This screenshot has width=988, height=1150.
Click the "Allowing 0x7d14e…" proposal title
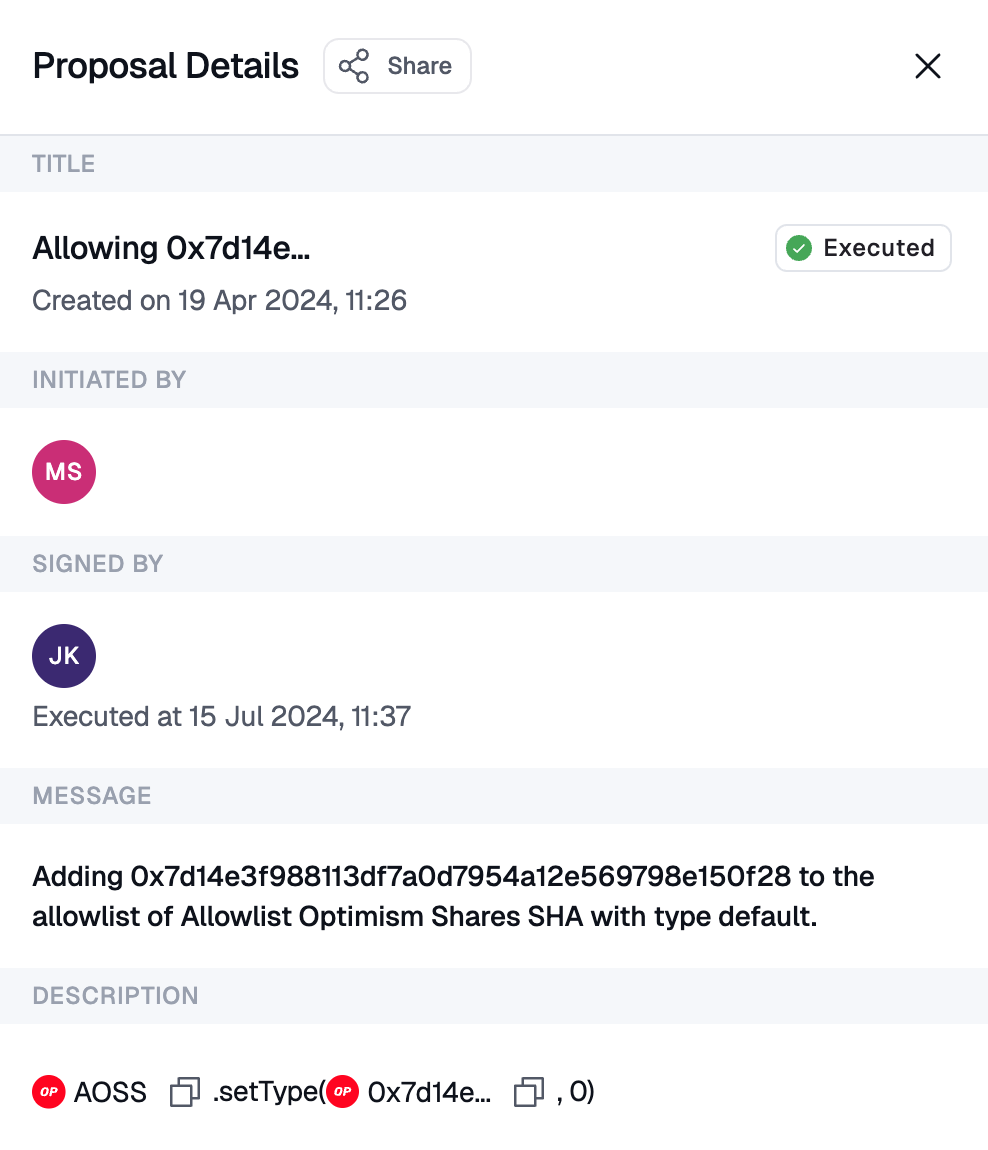[171, 248]
